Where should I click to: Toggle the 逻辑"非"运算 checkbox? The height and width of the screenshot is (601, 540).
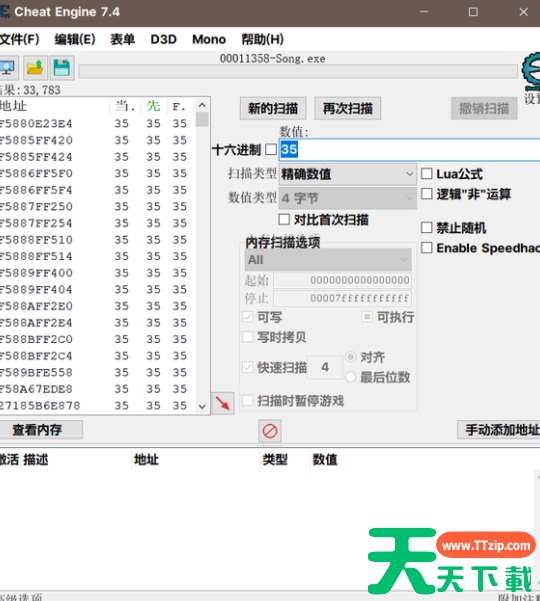point(427,194)
